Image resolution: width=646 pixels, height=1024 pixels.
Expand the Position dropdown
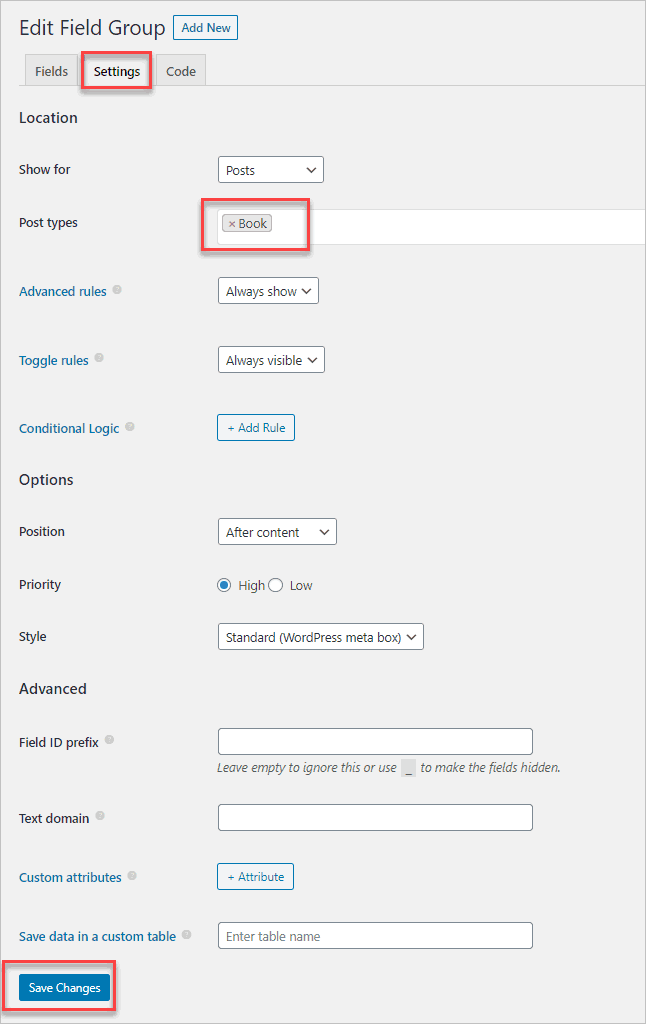click(x=277, y=532)
